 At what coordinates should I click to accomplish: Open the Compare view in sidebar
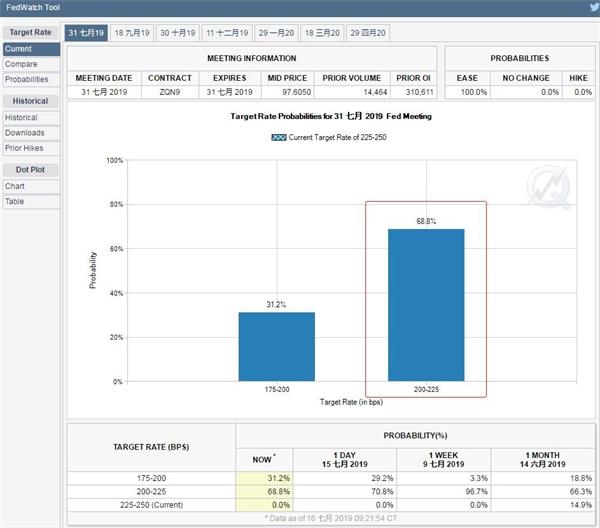click(x=21, y=64)
